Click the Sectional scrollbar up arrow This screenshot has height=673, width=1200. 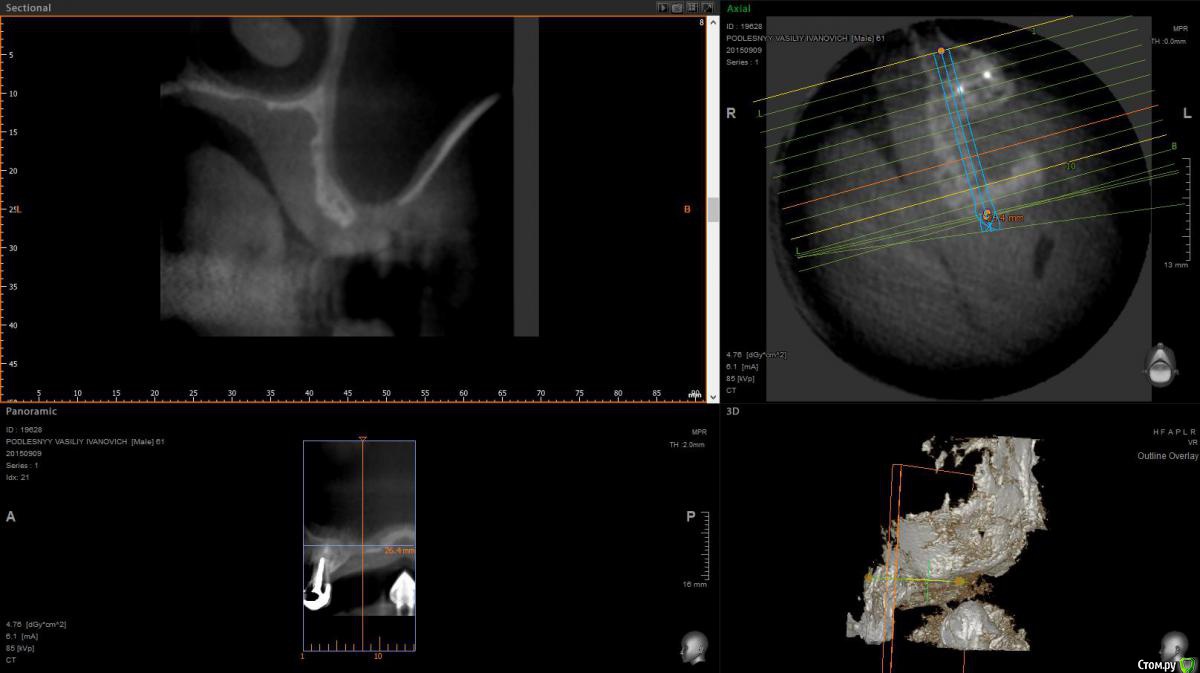point(713,22)
